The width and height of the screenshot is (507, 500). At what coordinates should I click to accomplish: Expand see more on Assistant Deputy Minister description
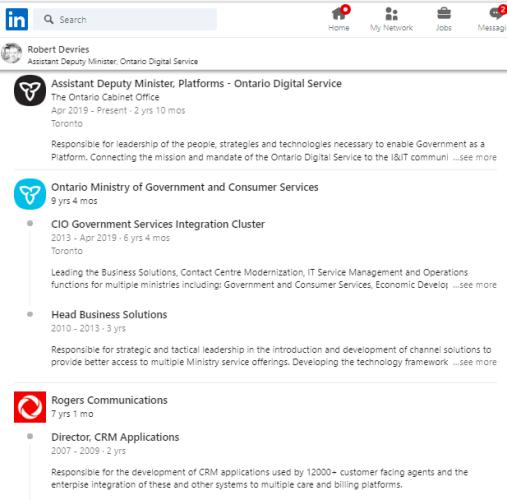click(475, 157)
